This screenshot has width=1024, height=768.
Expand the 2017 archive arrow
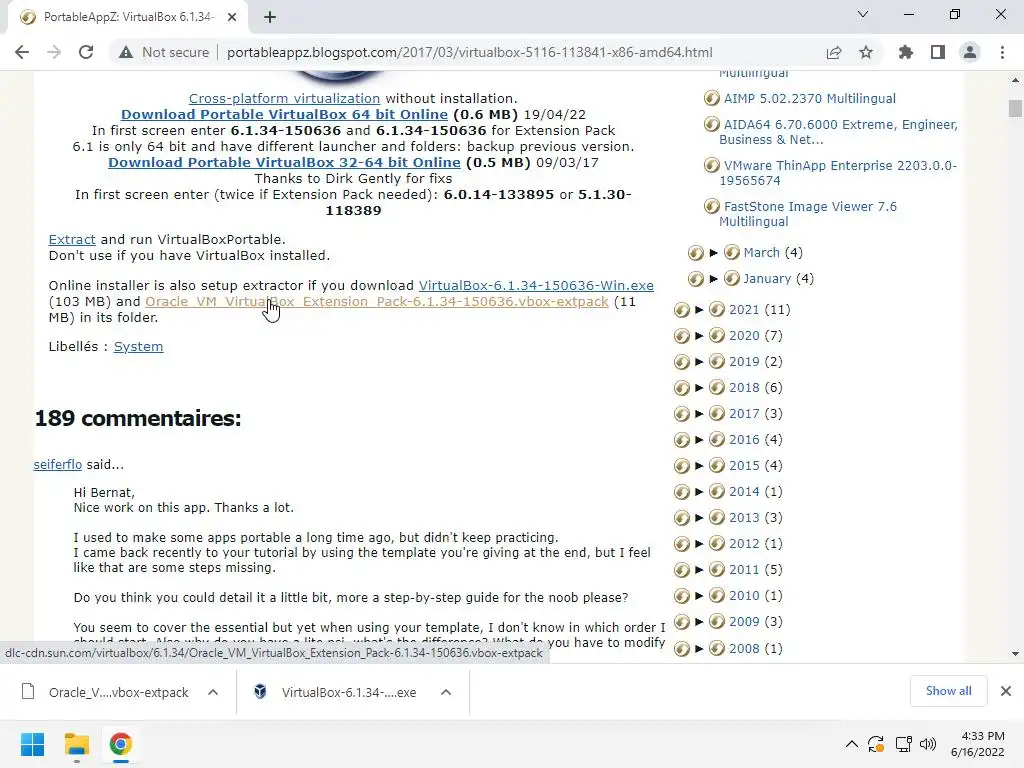tap(699, 414)
